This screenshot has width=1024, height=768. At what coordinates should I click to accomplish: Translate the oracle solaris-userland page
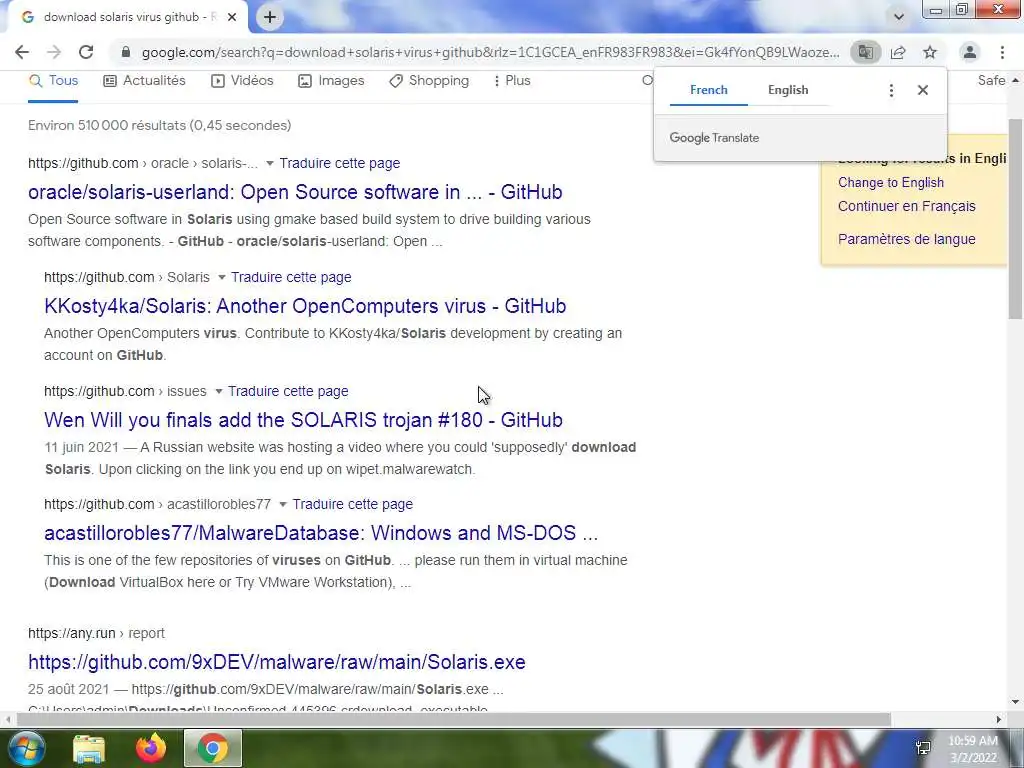[340, 163]
